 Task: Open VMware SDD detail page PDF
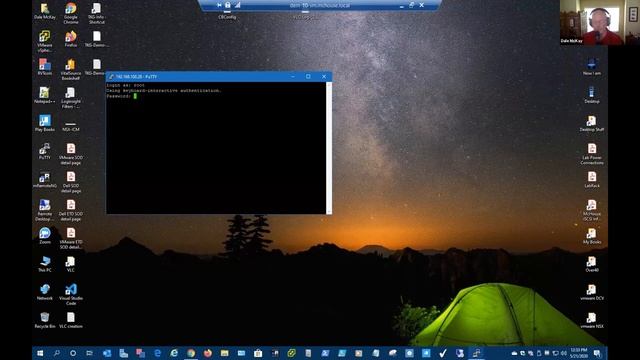71,153
